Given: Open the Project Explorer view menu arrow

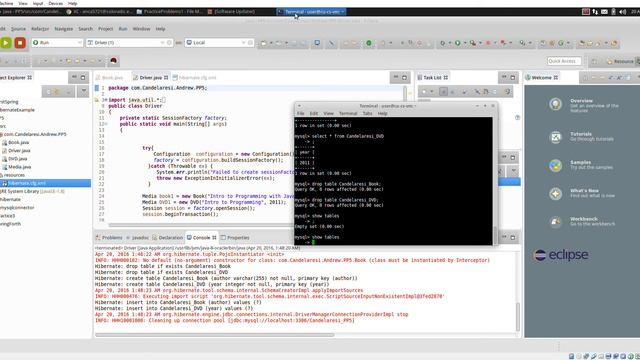Looking at the screenshot, I should 83,91.
